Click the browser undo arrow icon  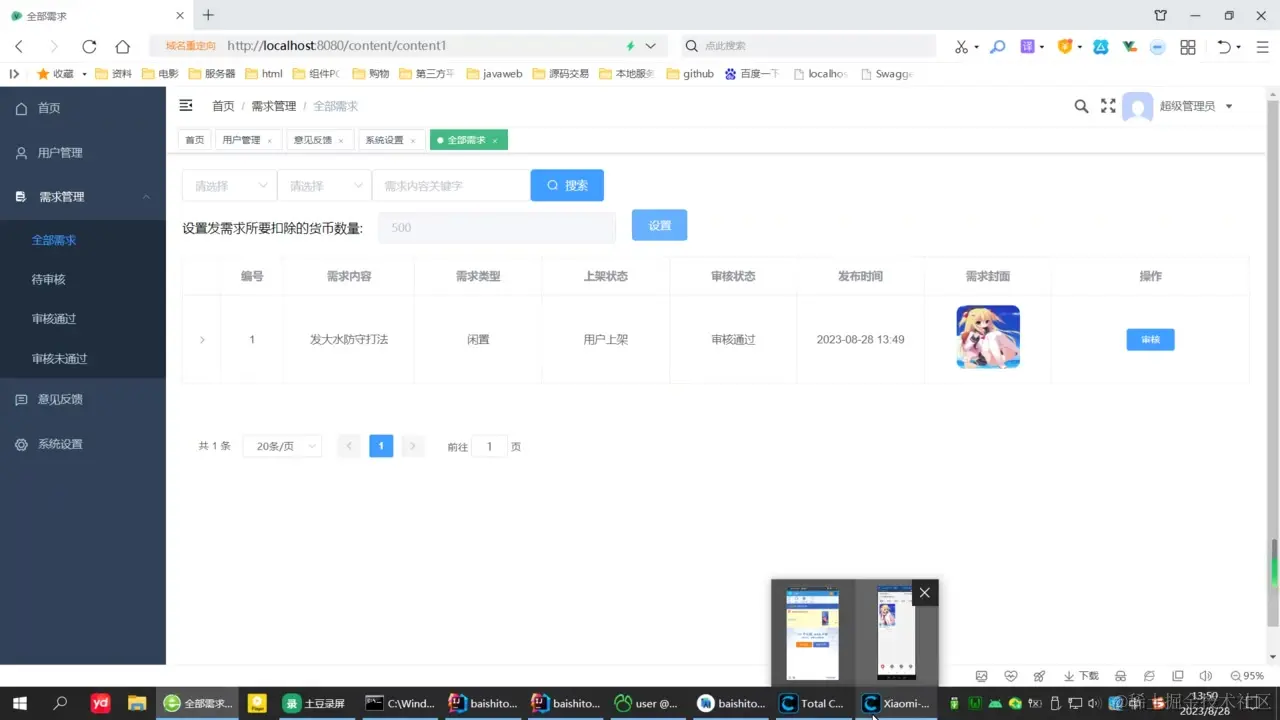1224,47
